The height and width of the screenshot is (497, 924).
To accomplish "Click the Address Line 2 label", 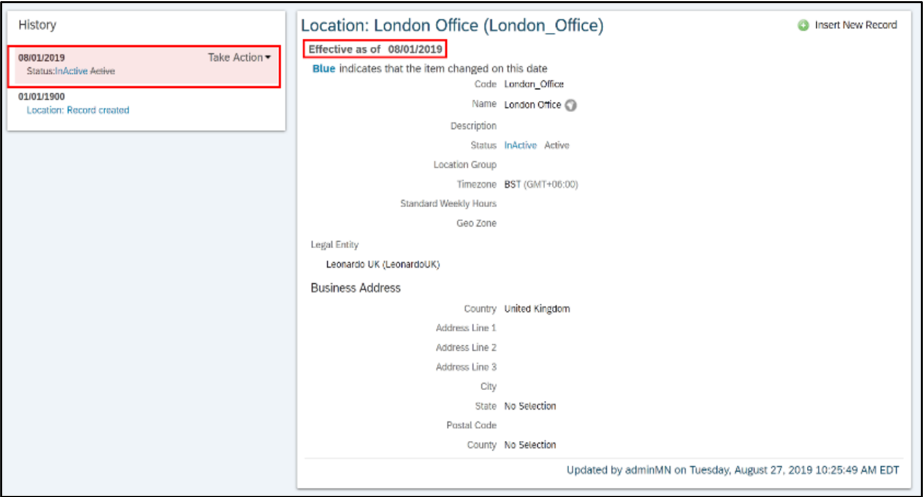I will [x=466, y=348].
